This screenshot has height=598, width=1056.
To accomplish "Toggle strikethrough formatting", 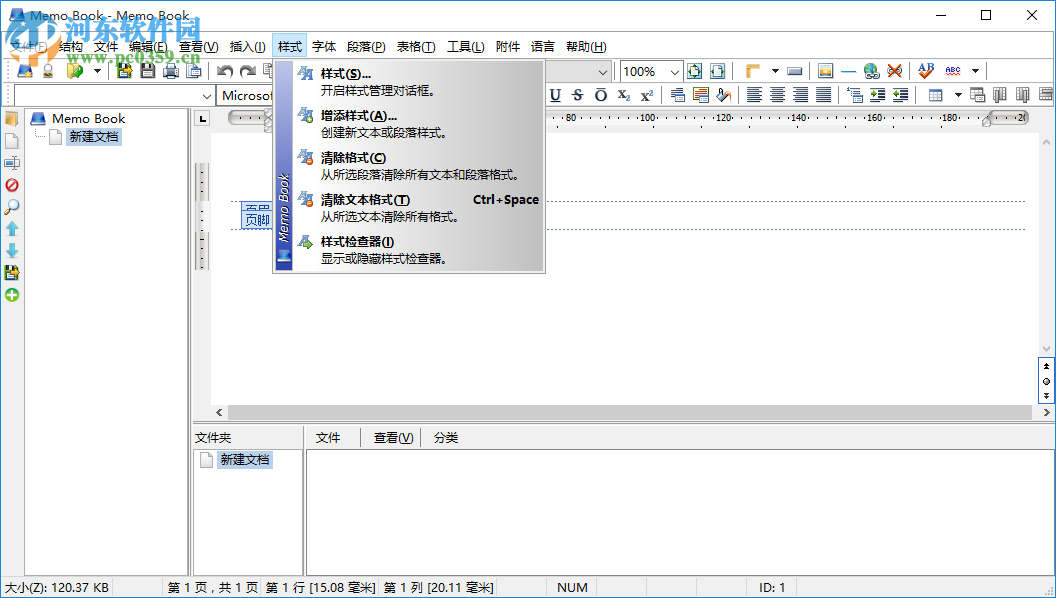I will 577,95.
